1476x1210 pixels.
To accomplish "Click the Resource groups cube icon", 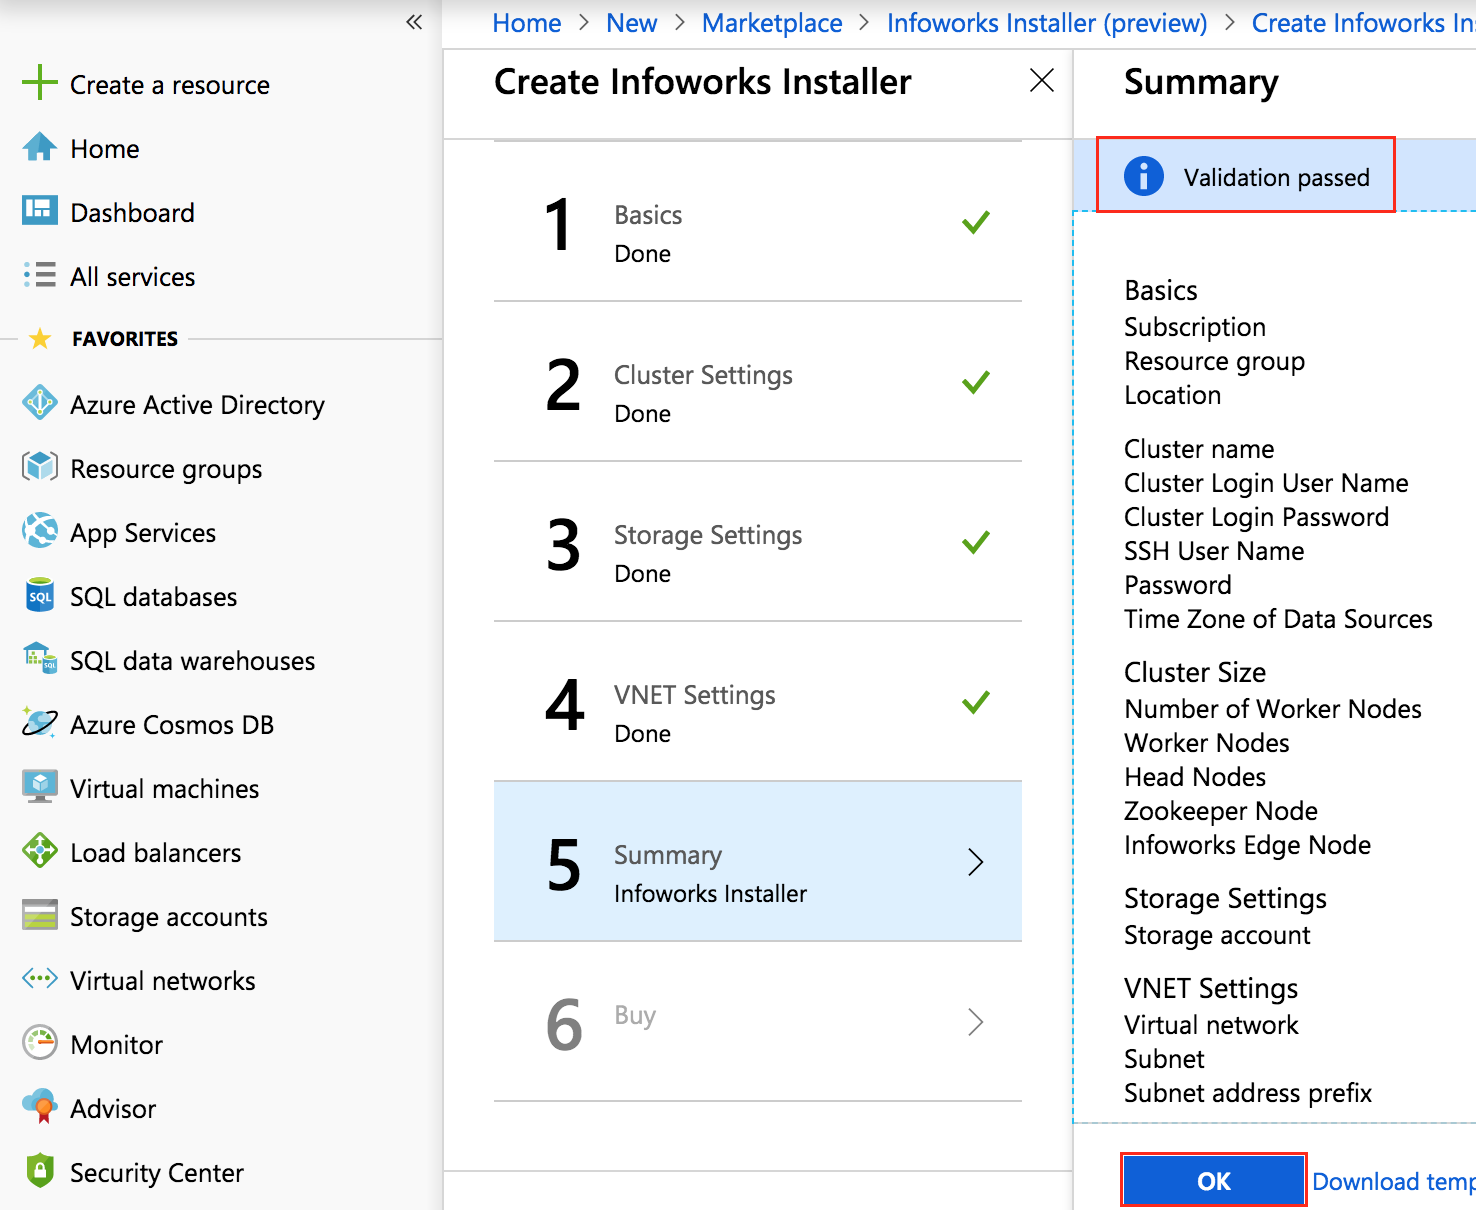I will click(40, 467).
